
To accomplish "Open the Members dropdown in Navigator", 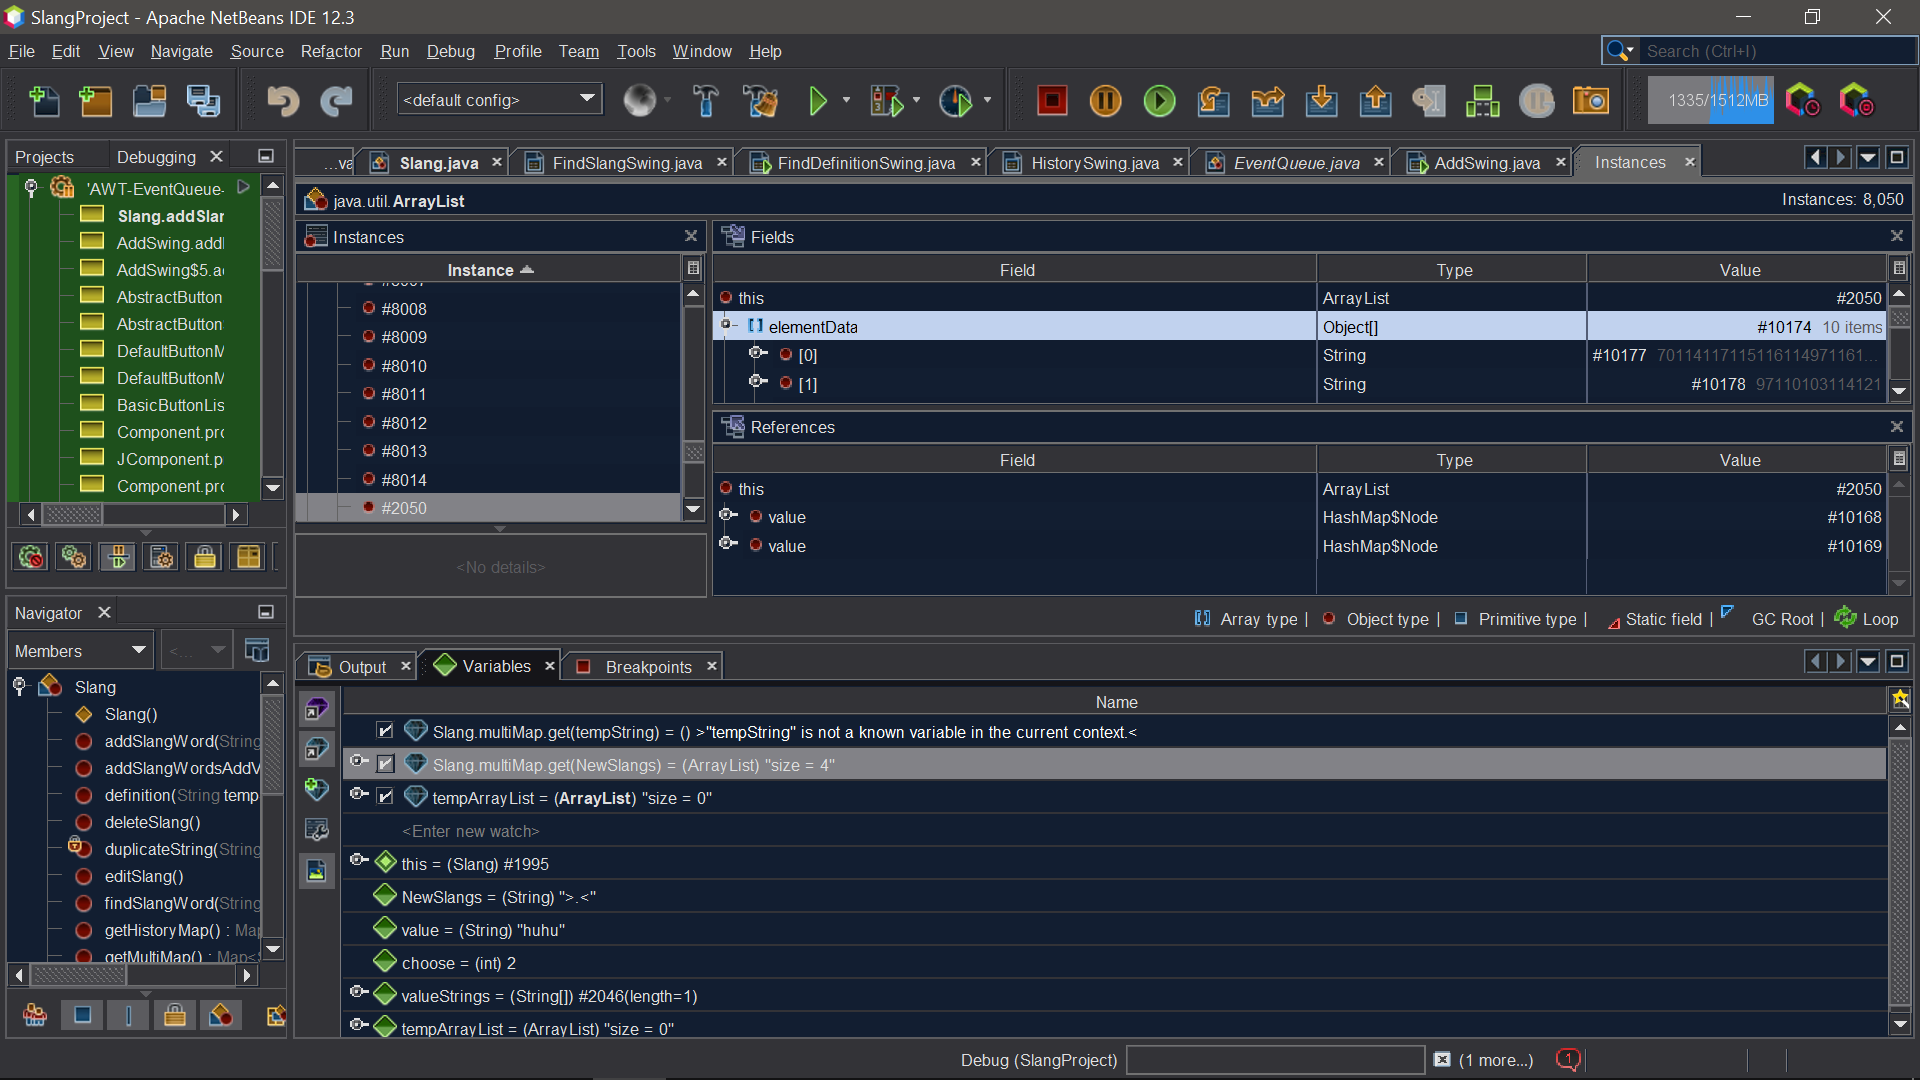I will pos(80,651).
